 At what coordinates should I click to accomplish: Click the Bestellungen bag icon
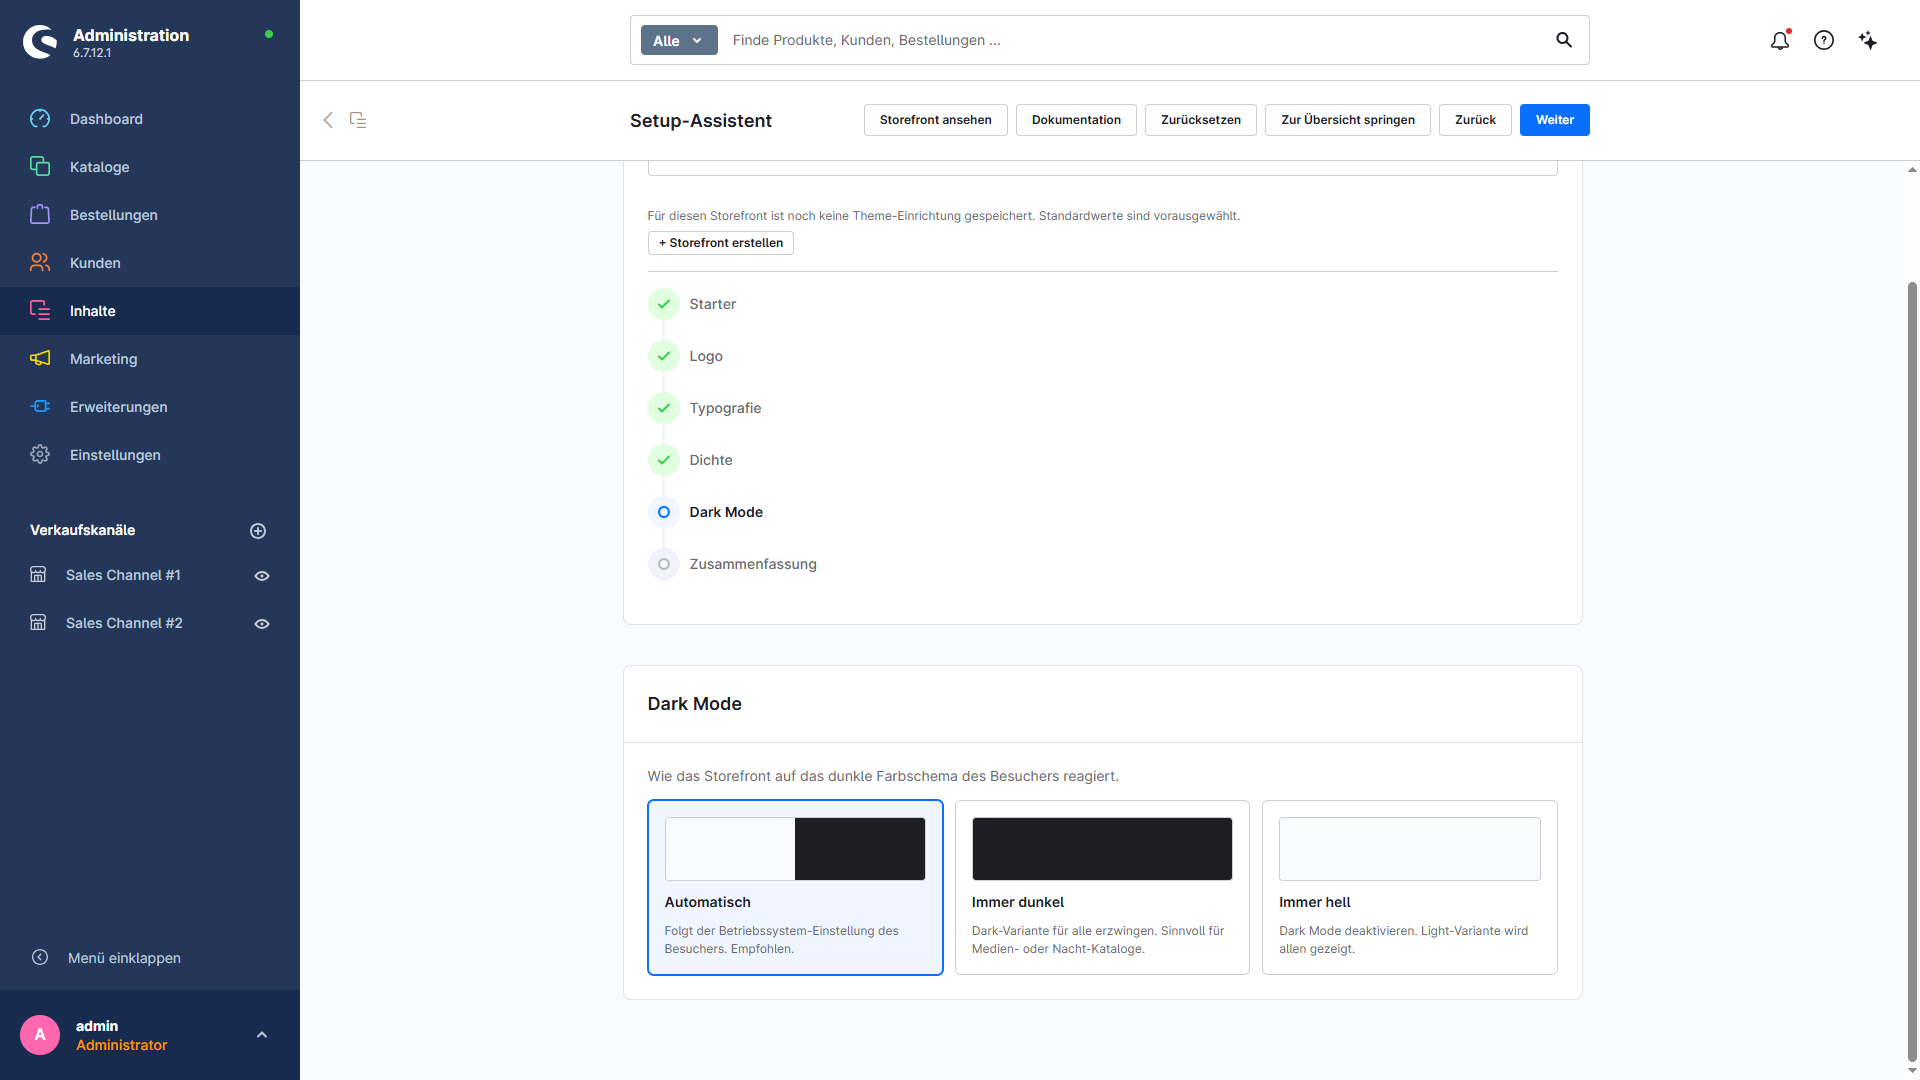(40, 215)
